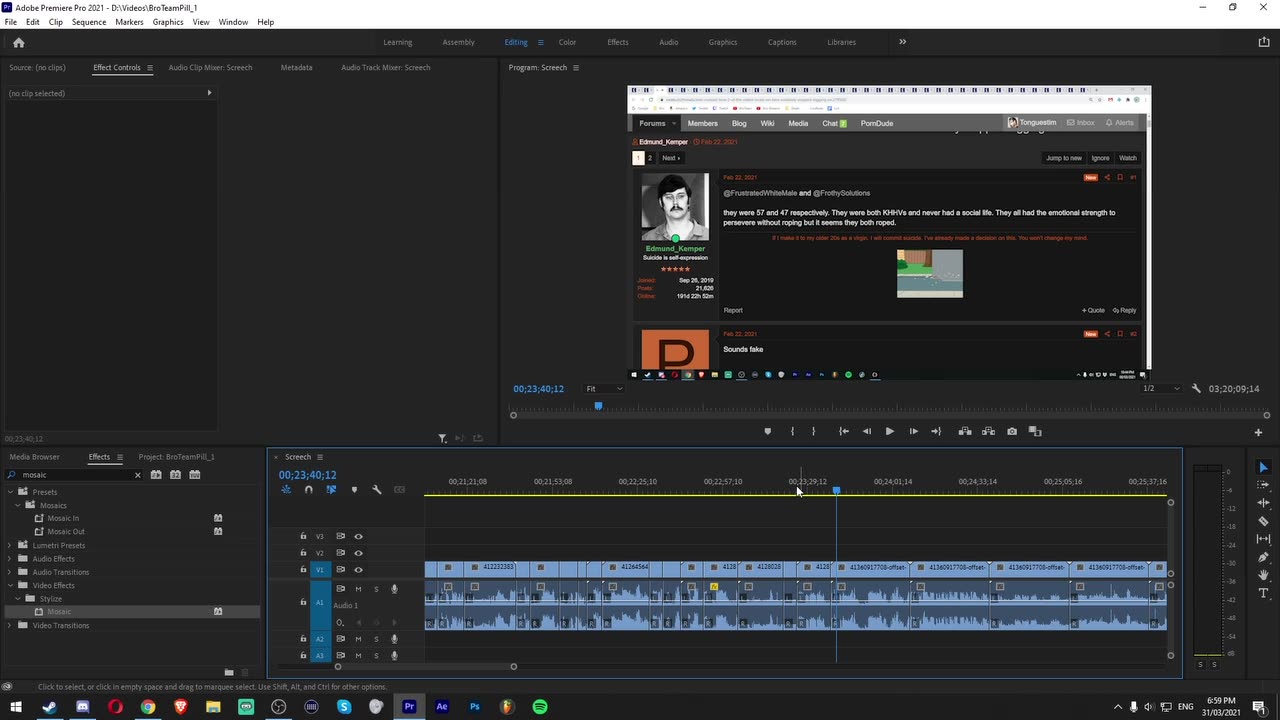This screenshot has width=1280, height=720.
Task: Open playback resolution 1/2 dropdown
Action: click(1161, 388)
